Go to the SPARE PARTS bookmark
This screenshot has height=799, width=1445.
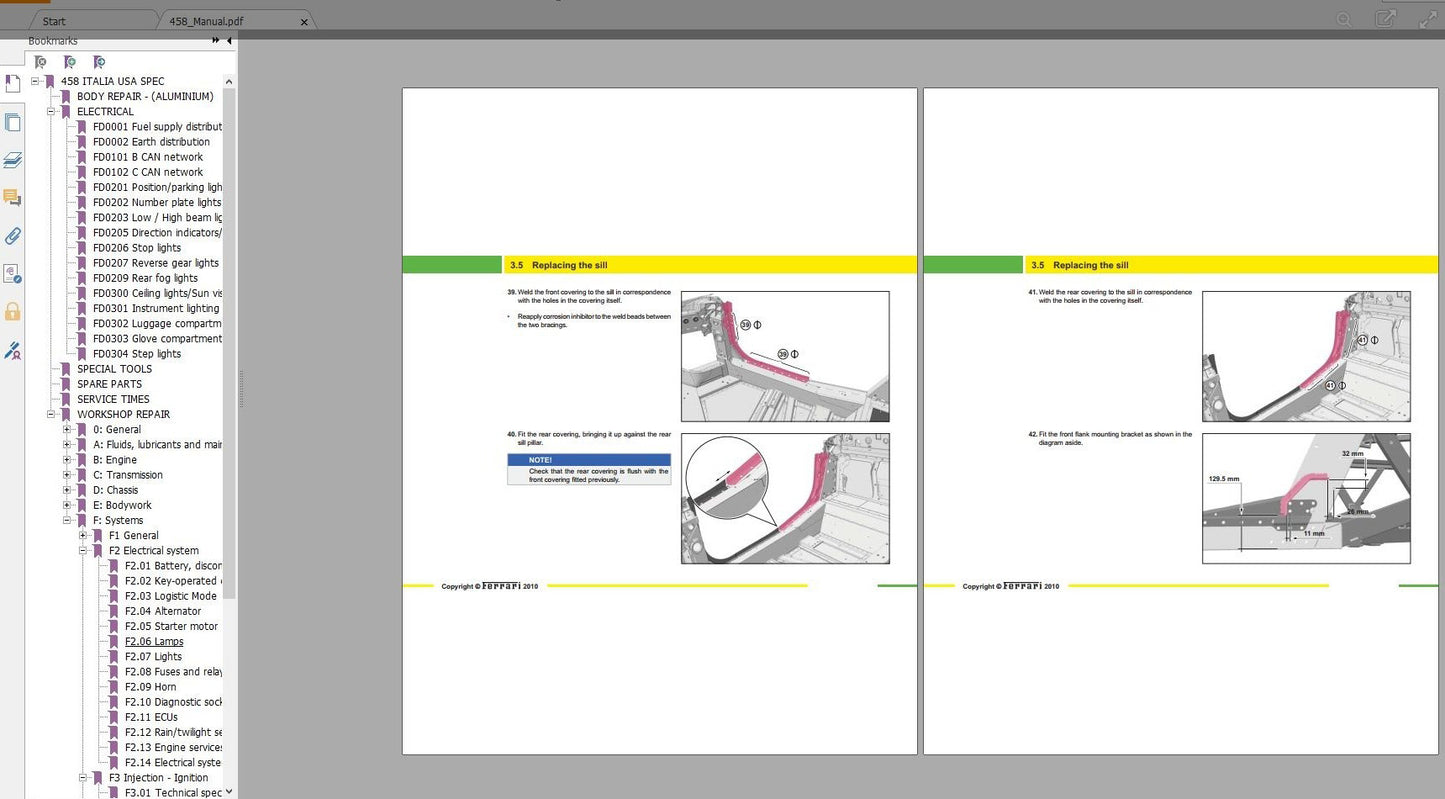pyautogui.click(x=109, y=384)
